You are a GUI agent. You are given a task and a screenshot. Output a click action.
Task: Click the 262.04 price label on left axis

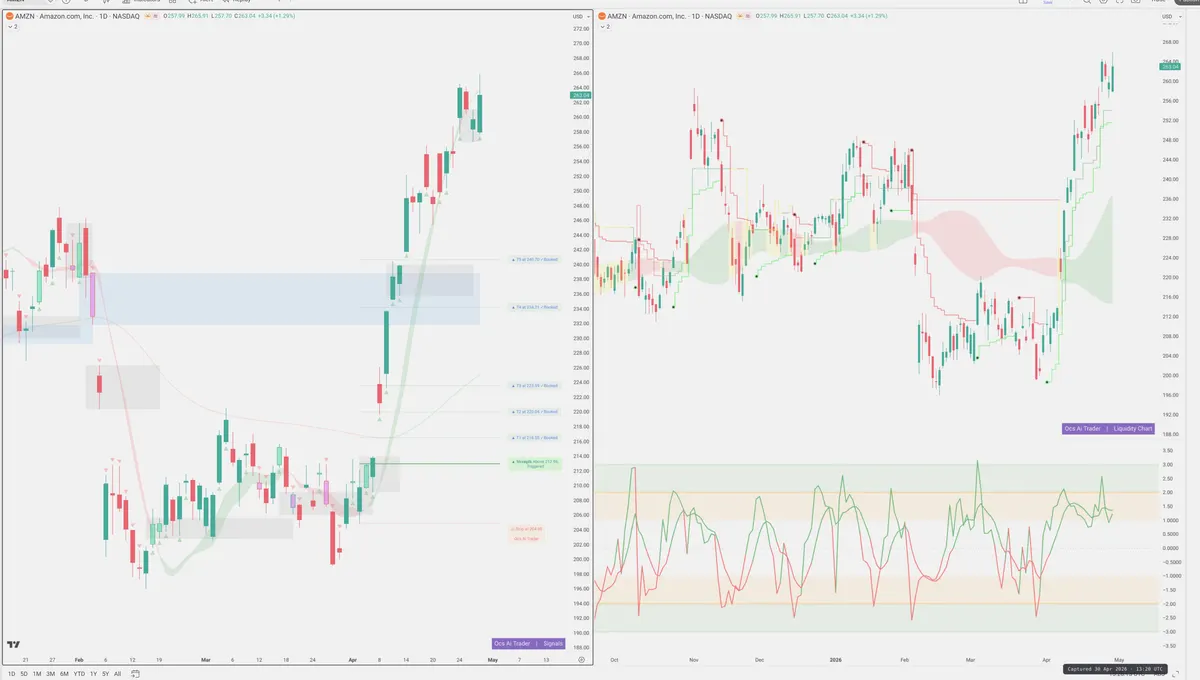[x=581, y=95]
